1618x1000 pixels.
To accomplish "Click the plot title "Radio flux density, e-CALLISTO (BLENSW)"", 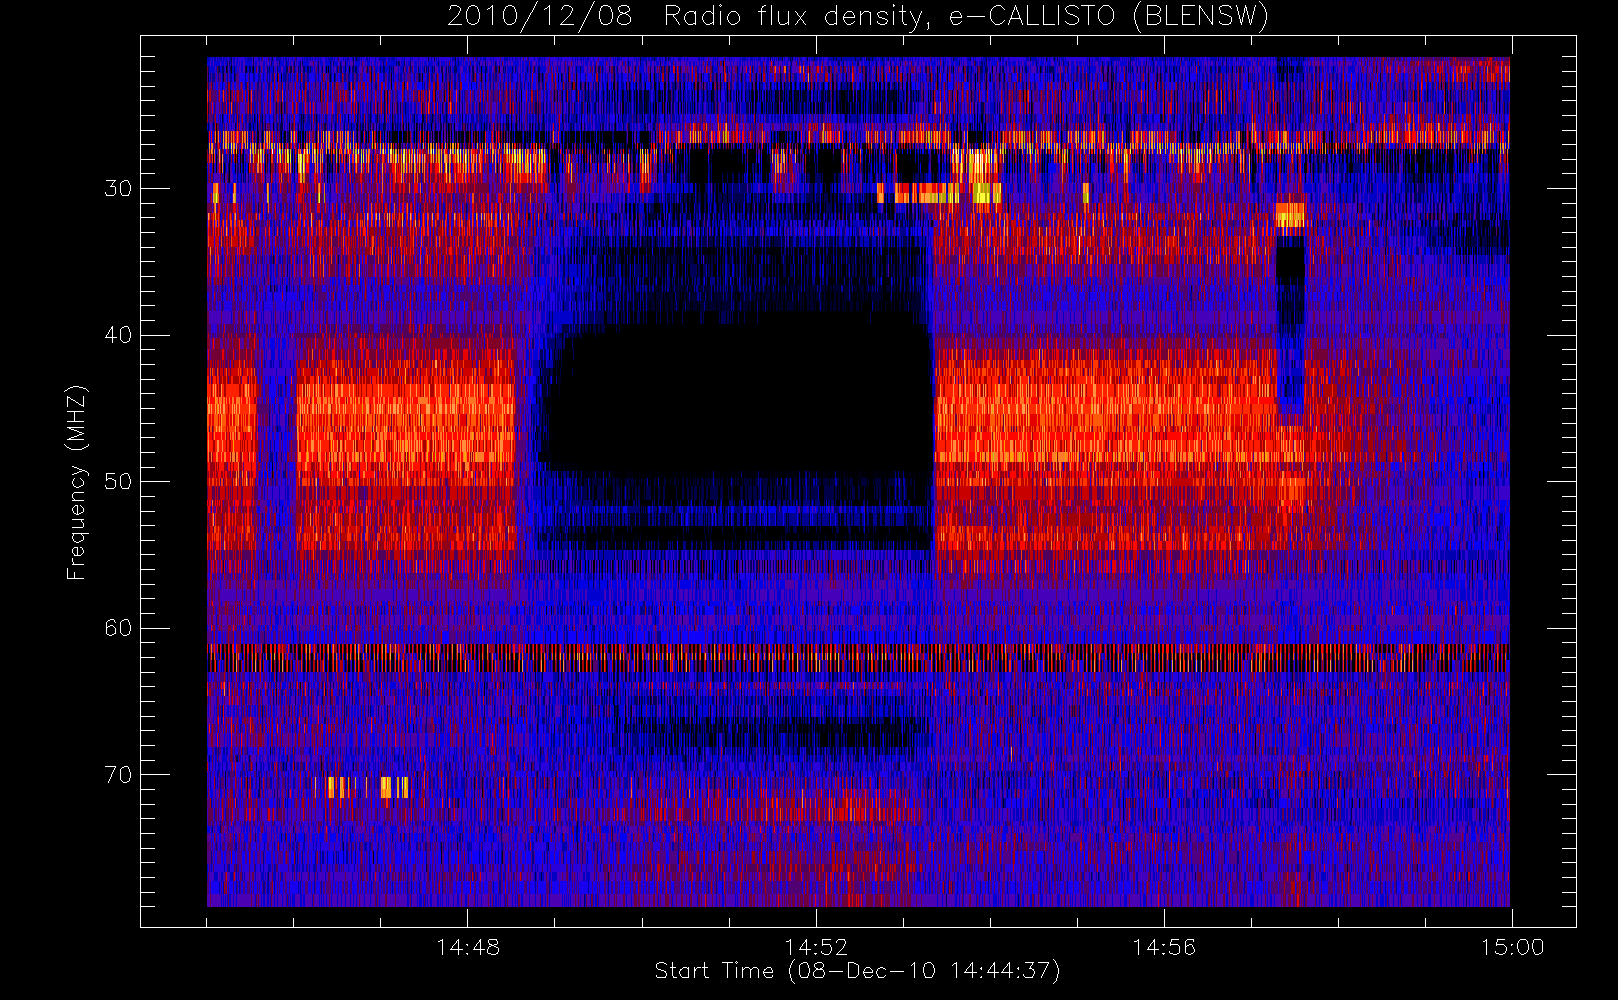I will point(966,16).
